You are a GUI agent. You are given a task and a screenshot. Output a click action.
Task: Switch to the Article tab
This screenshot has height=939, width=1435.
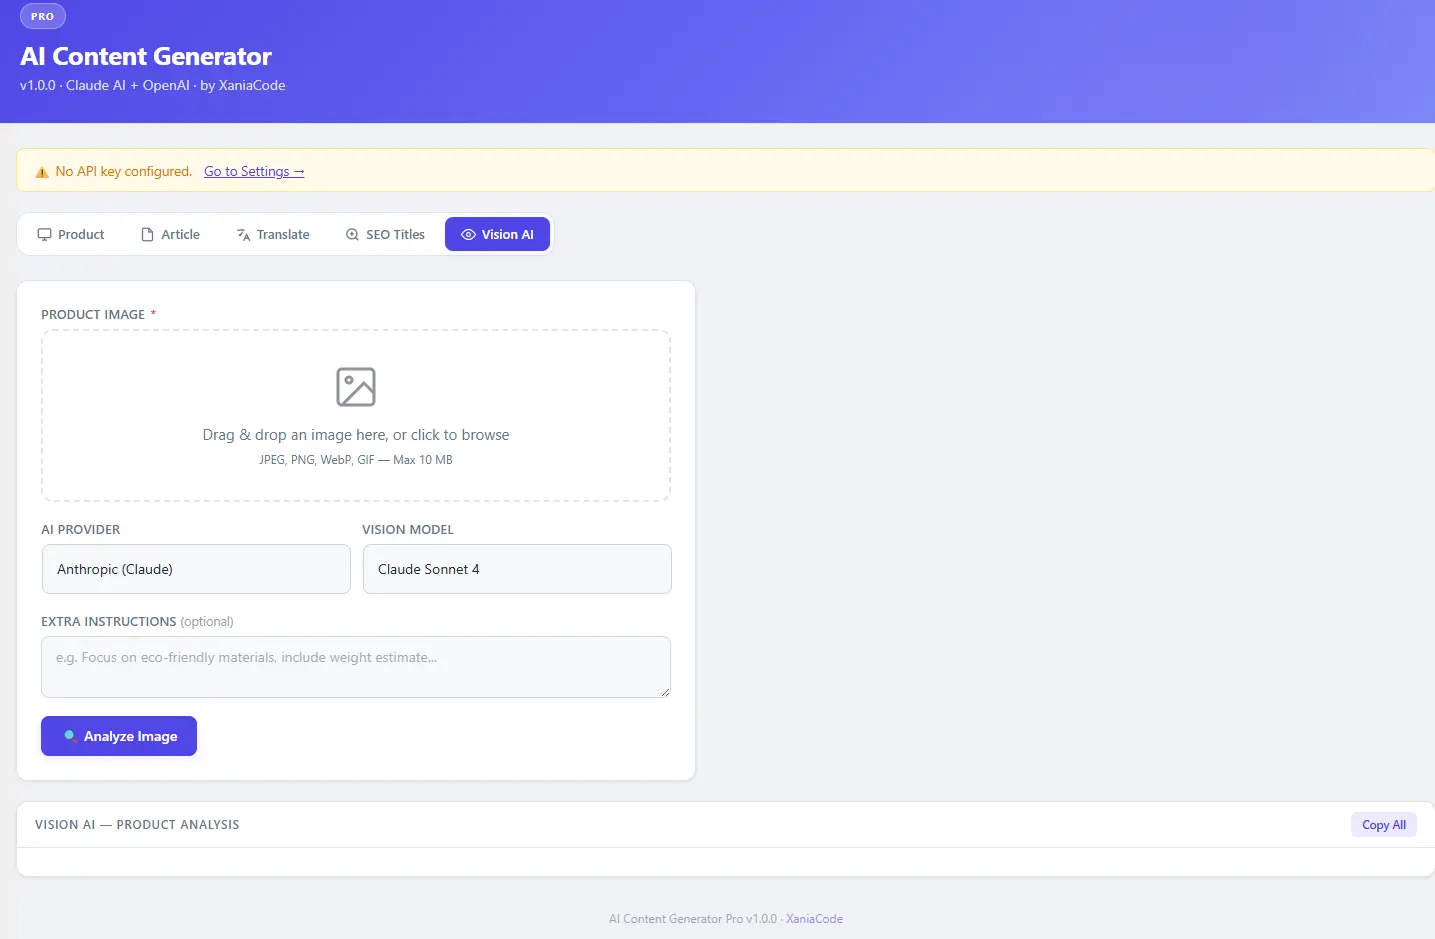170,234
